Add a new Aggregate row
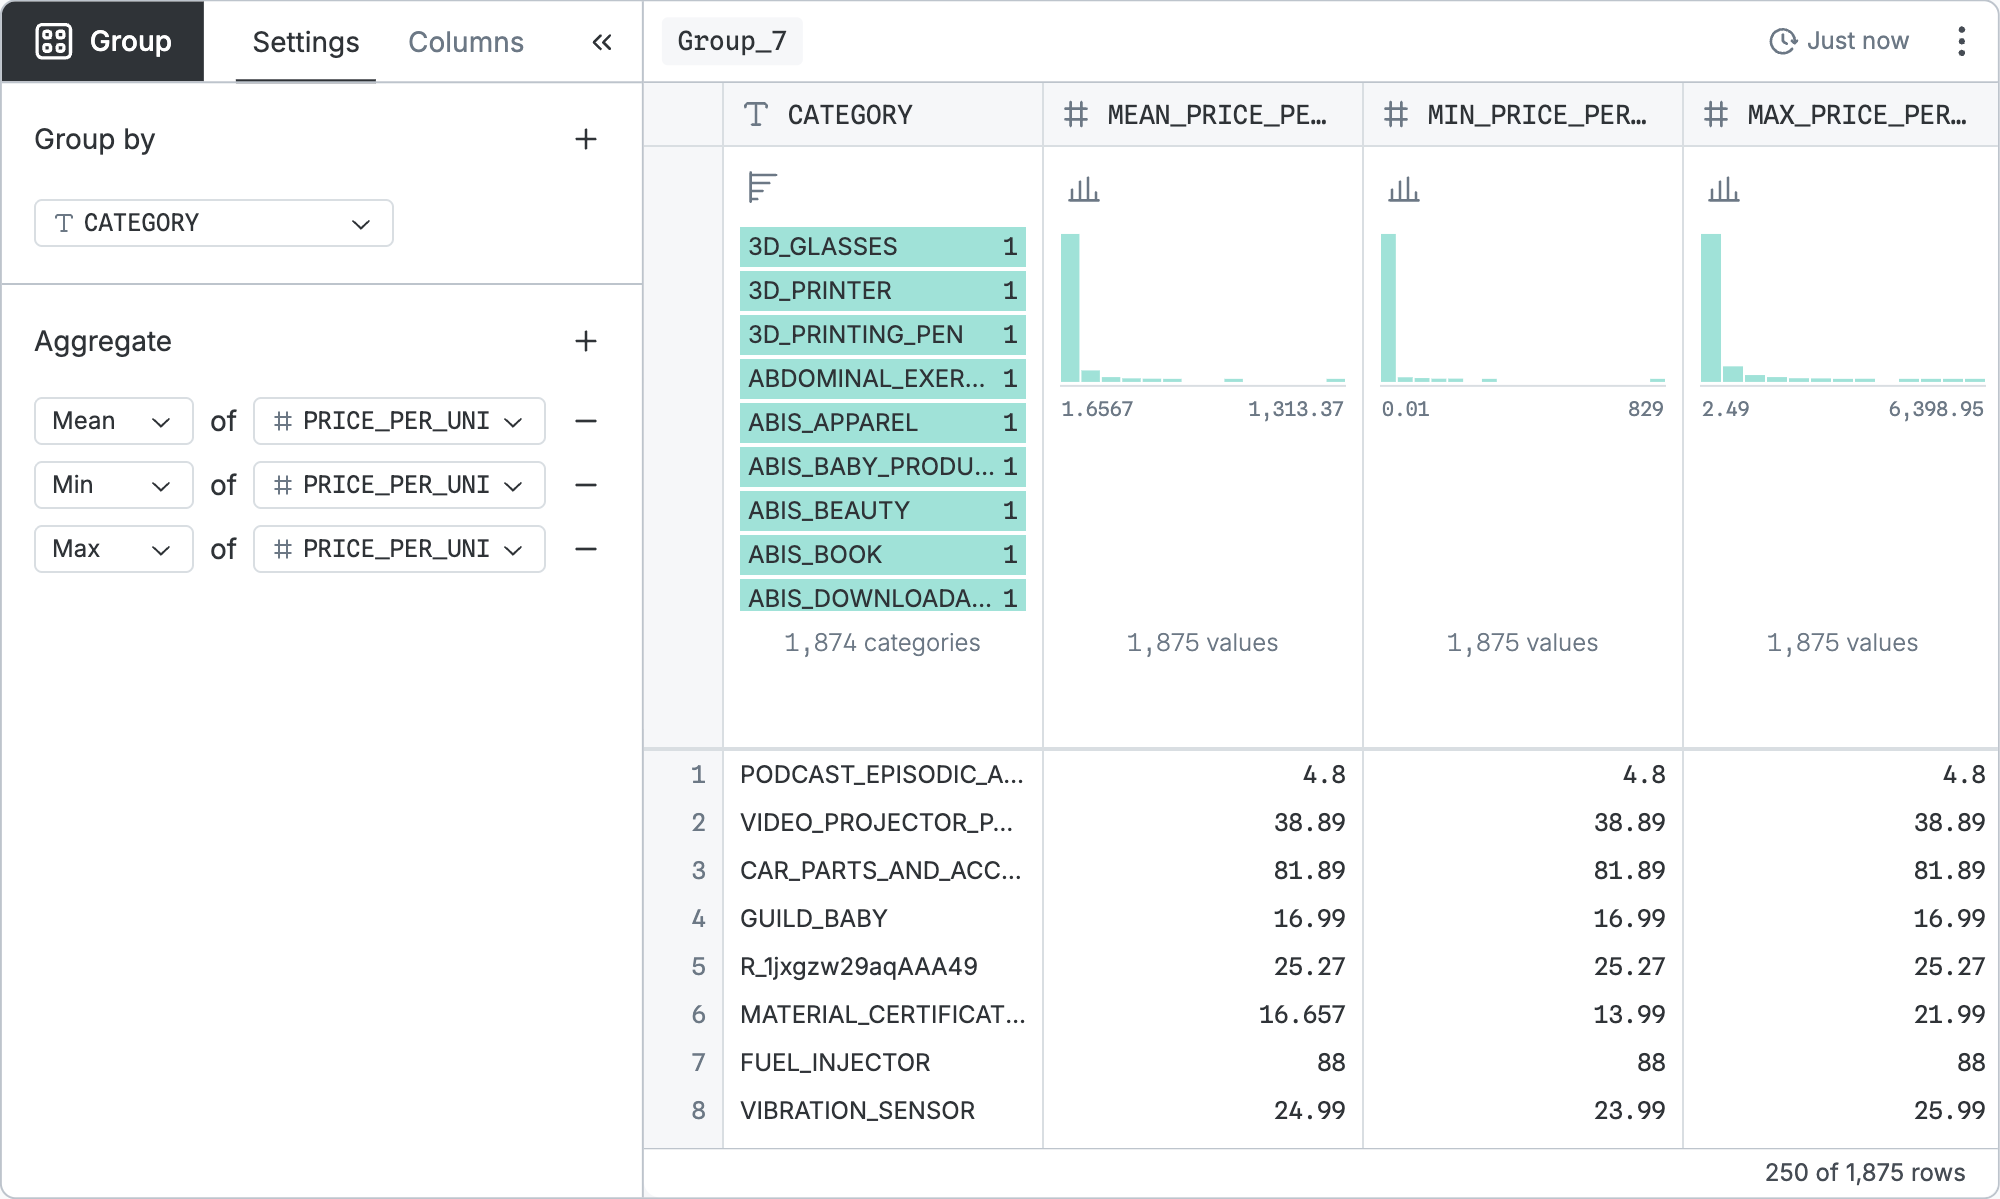The width and height of the screenshot is (2000, 1199). click(x=586, y=341)
